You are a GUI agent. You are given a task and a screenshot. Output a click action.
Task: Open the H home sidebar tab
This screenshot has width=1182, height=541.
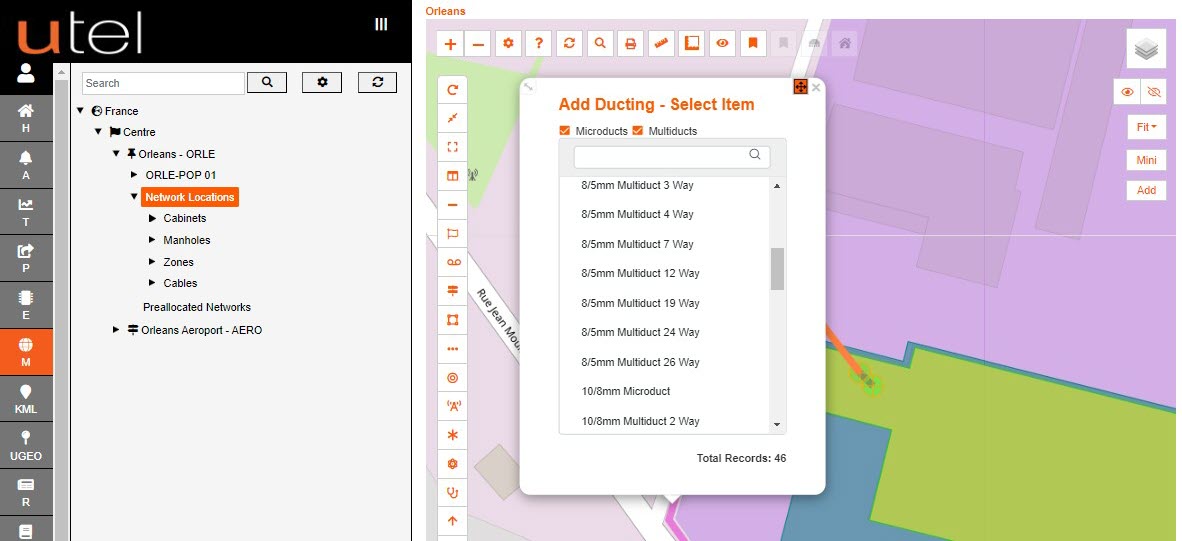point(26,118)
